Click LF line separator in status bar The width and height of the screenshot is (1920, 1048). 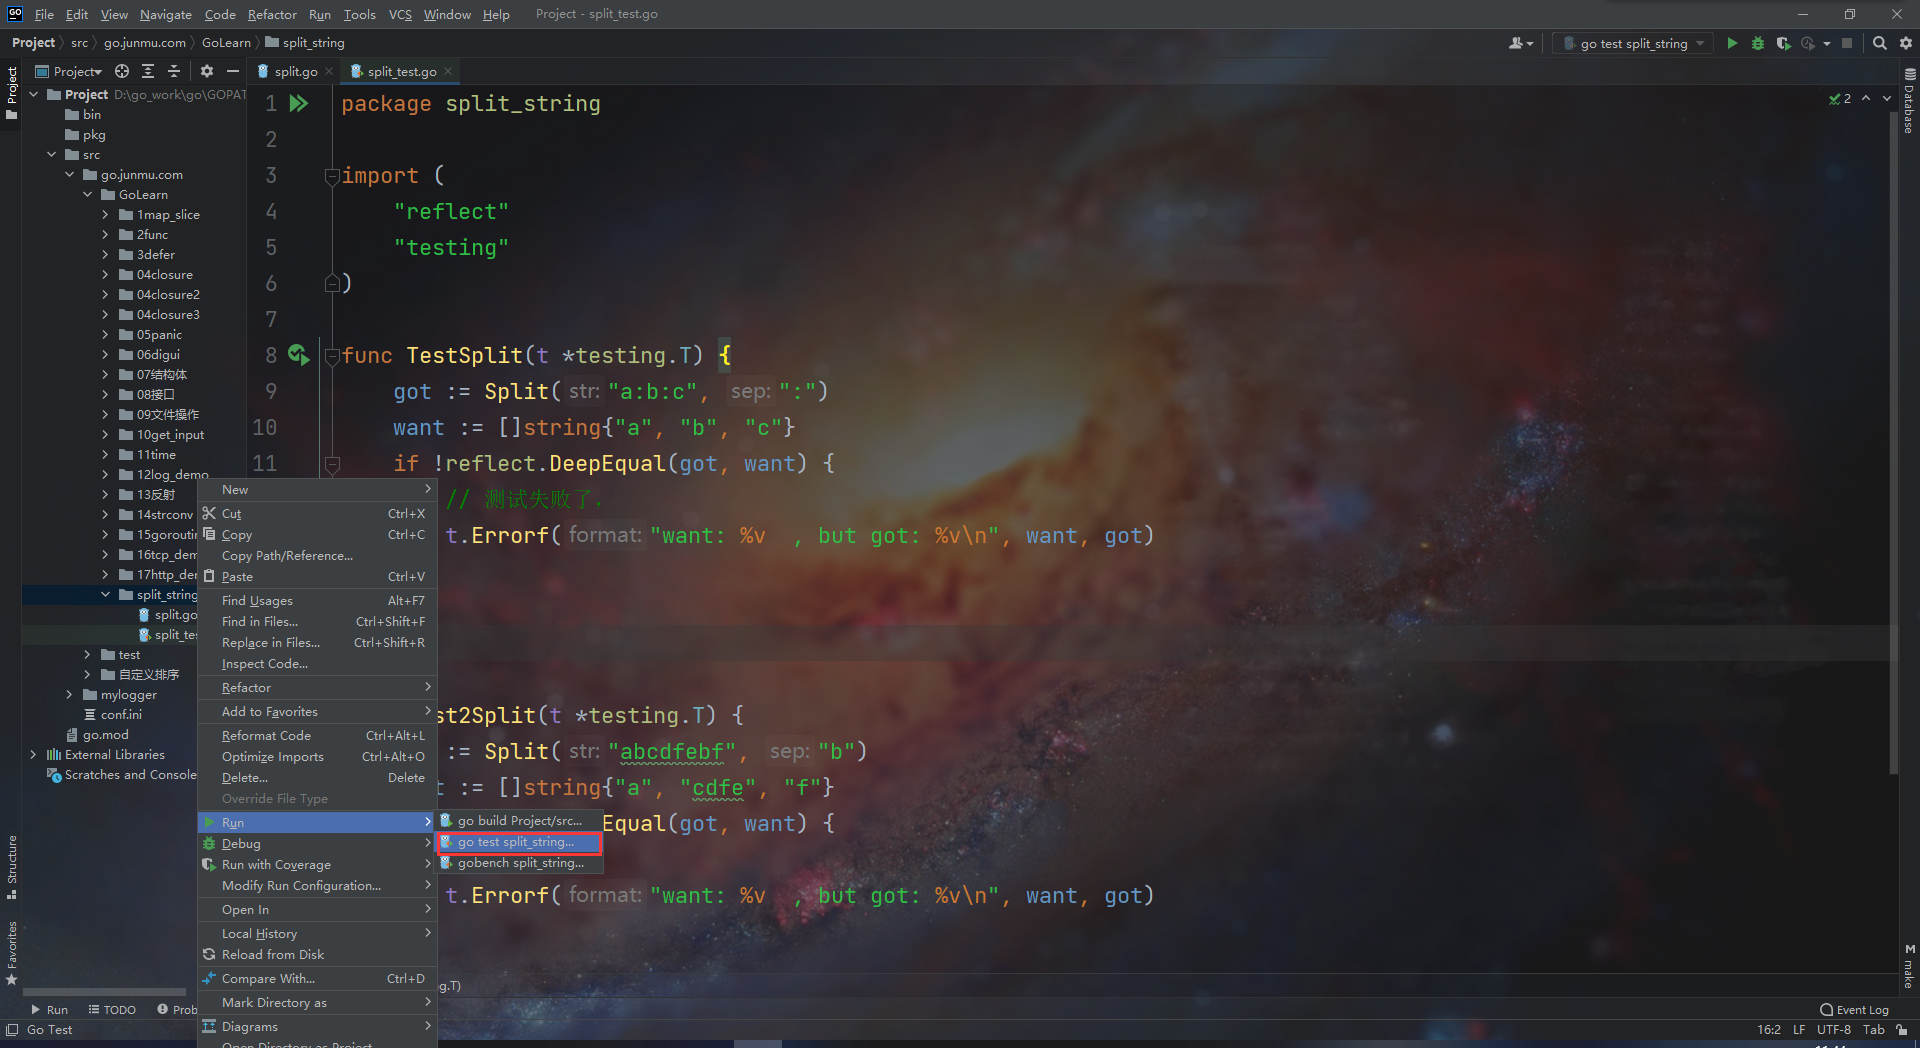[x=1799, y=1029]
